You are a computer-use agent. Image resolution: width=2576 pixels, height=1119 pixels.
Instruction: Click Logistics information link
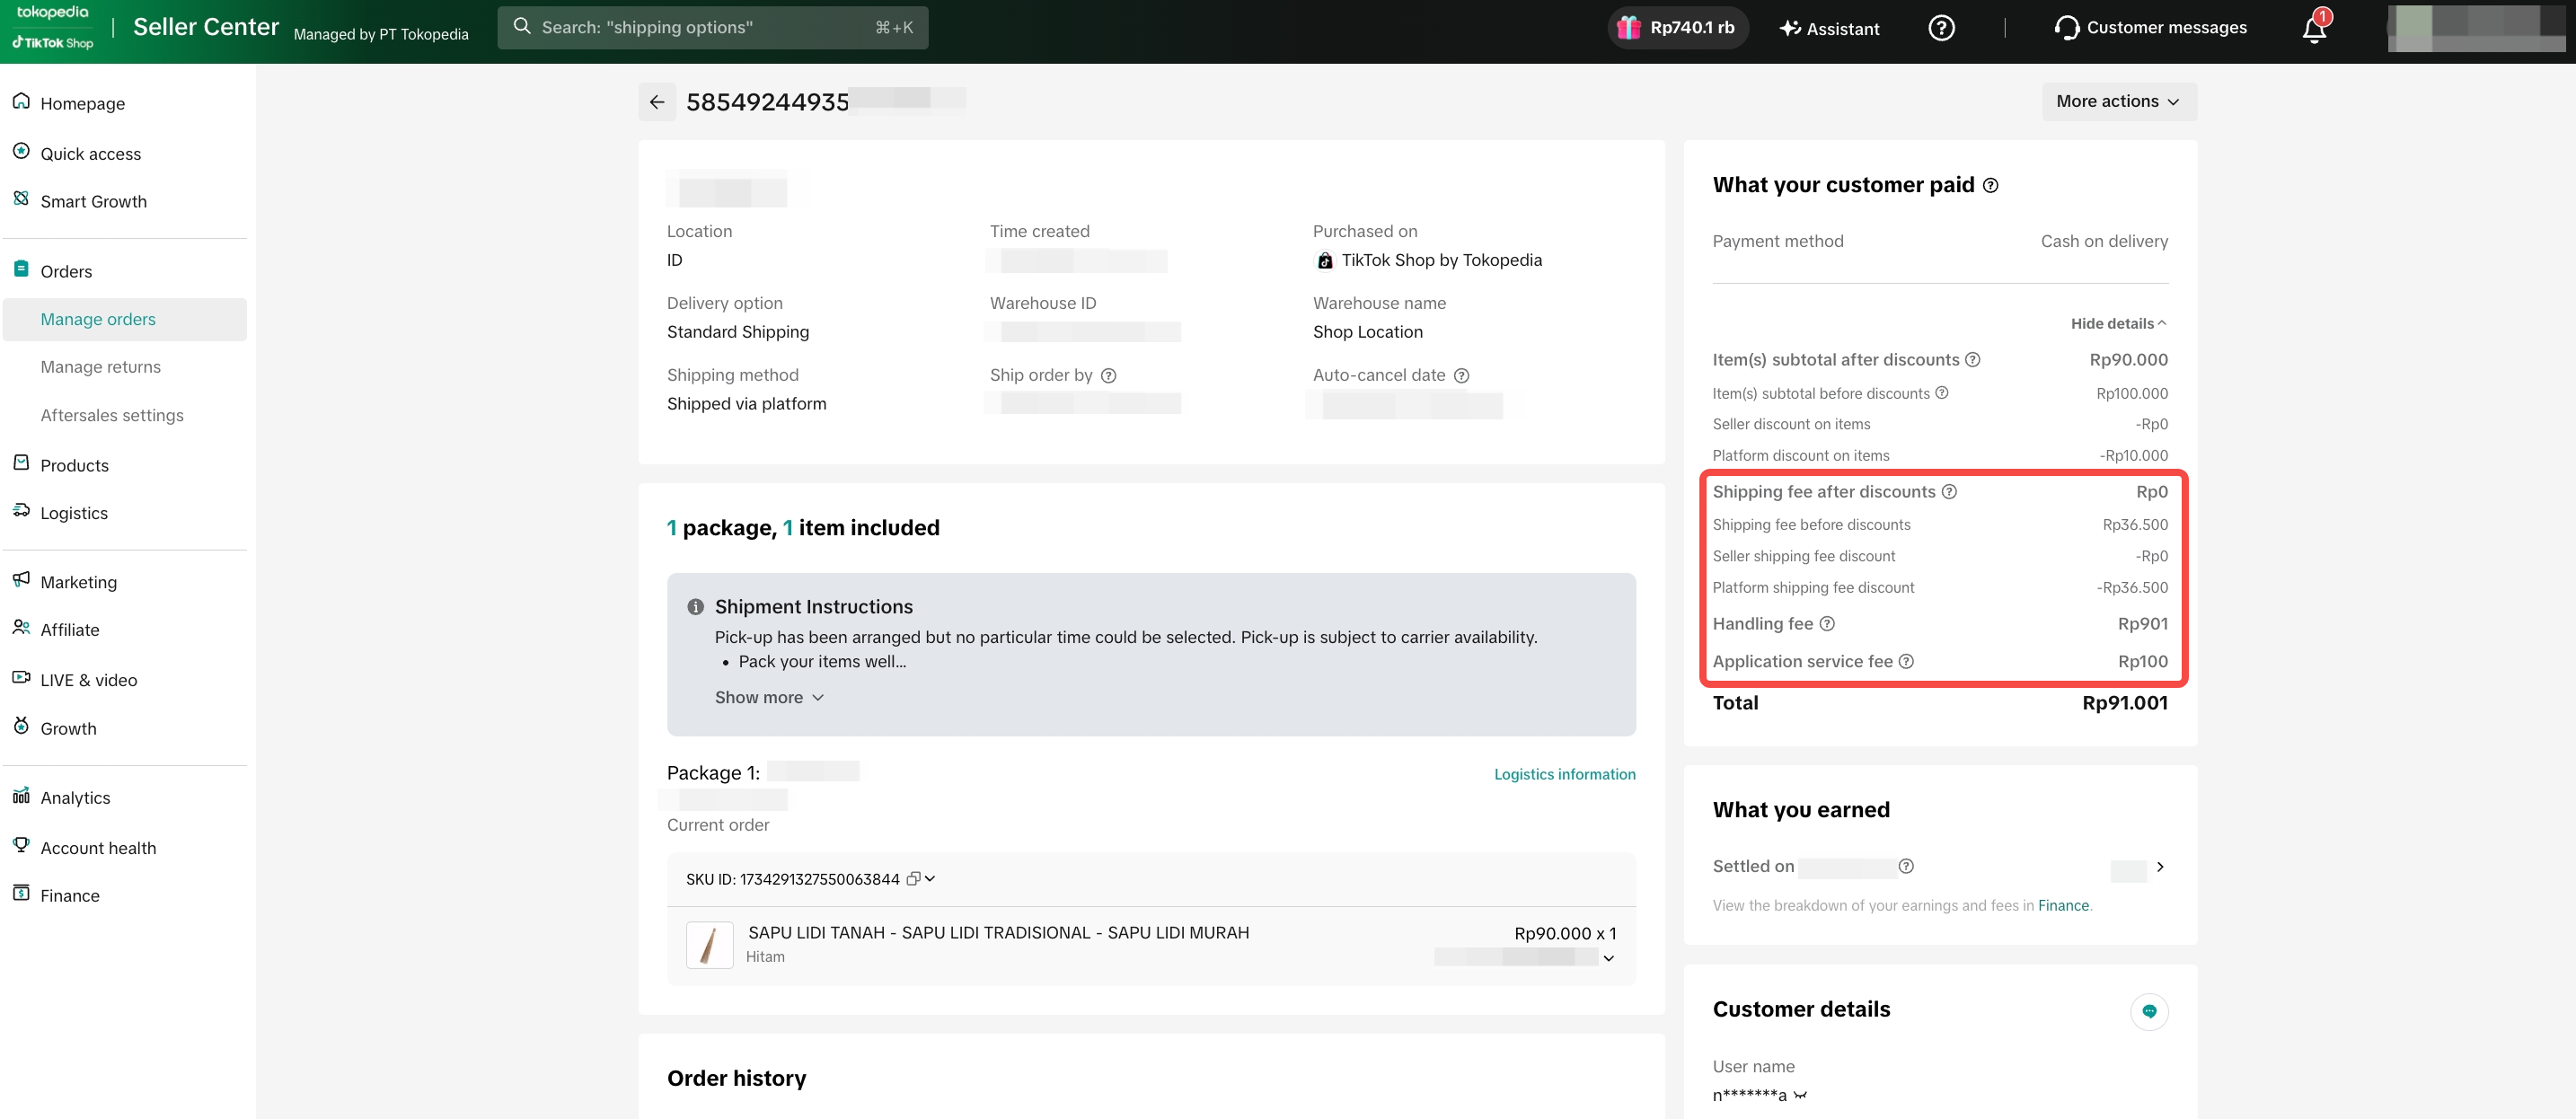click(x=1564, y=775)
